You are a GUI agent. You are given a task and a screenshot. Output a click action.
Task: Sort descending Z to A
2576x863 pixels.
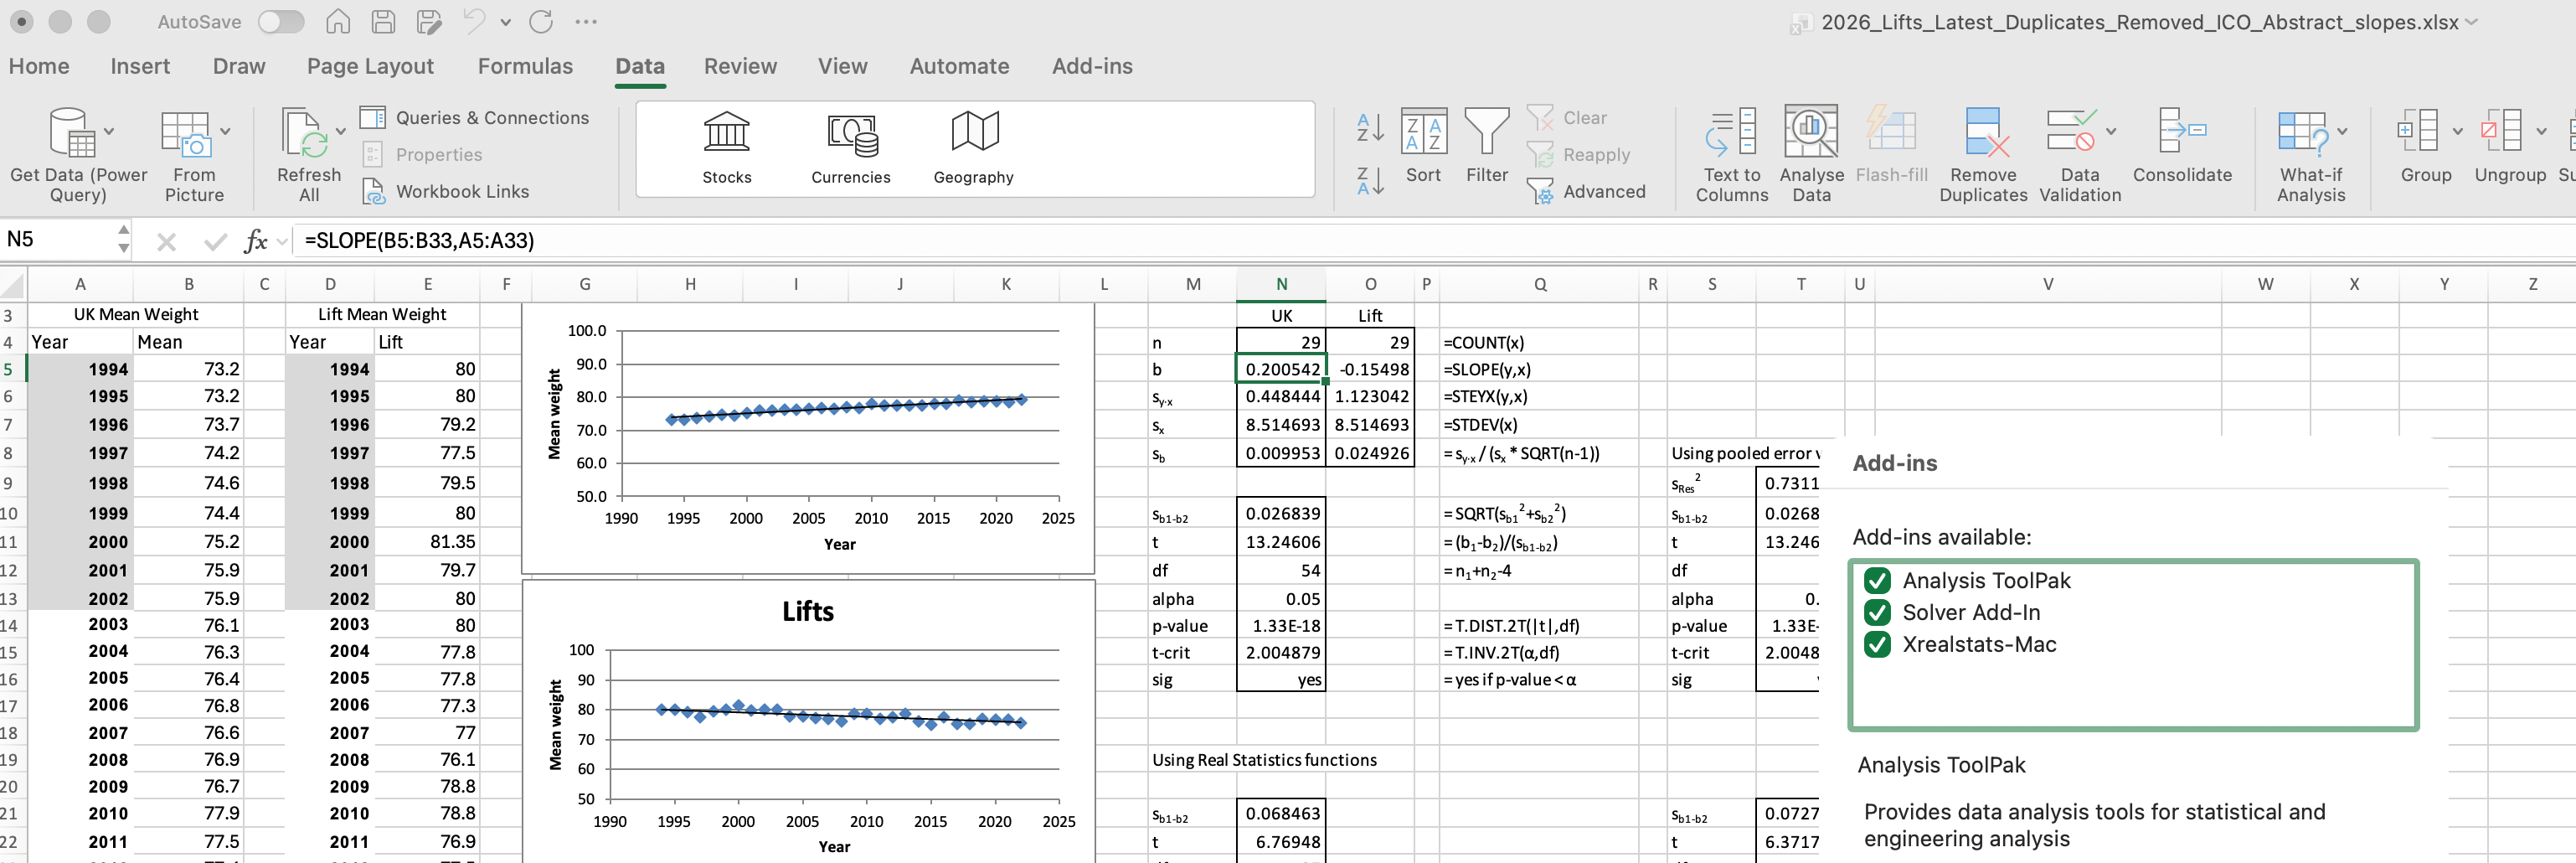1370,181
